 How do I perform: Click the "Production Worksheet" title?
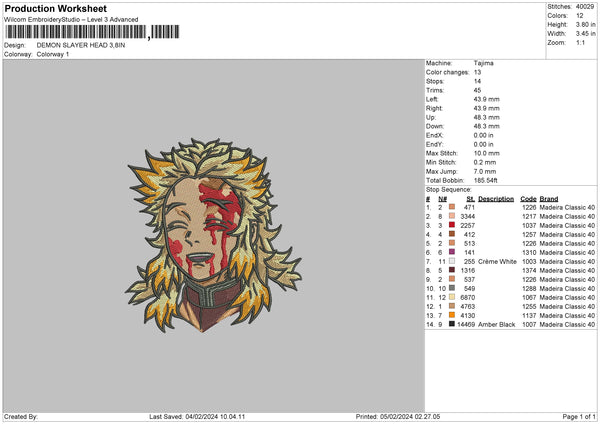pos(56,8)
